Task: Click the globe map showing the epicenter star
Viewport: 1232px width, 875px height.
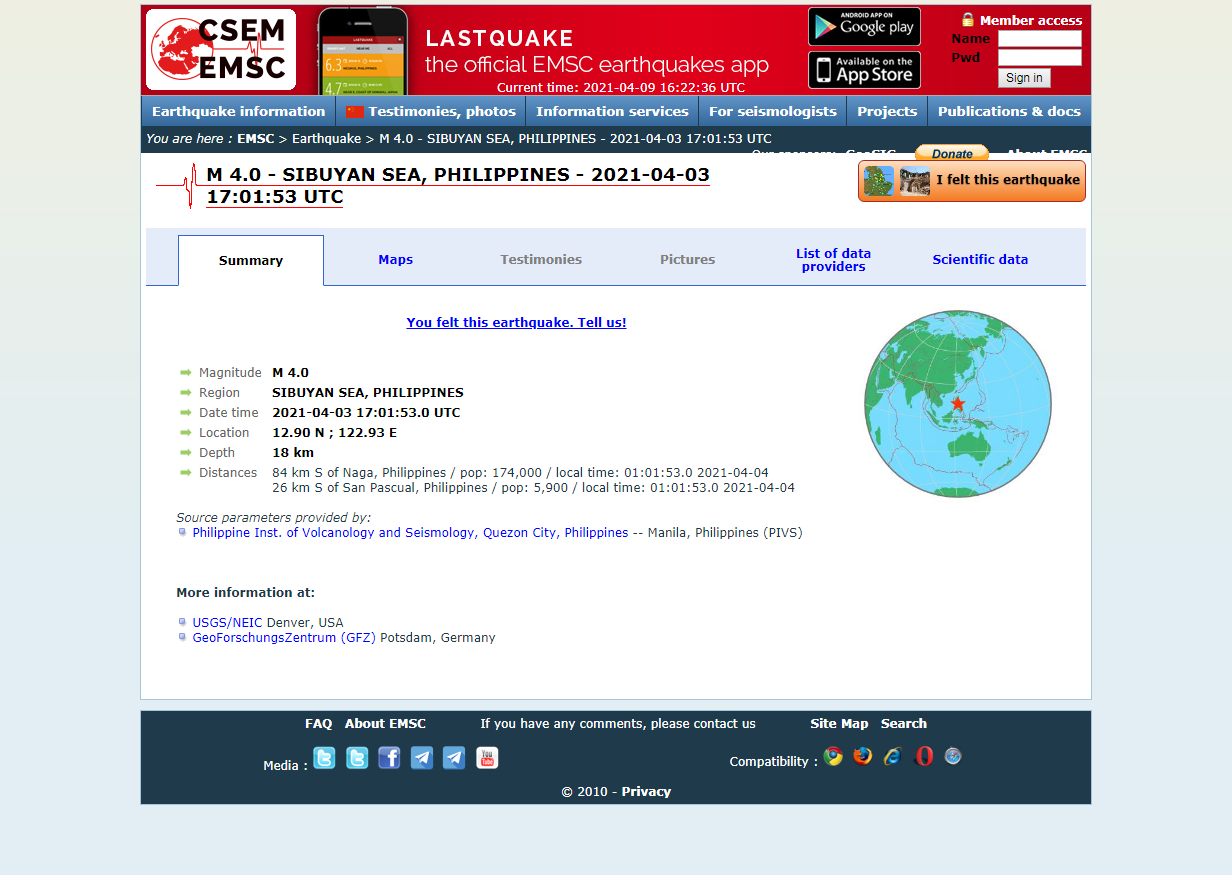Action: pyautogui.click(x=958, y=404)
